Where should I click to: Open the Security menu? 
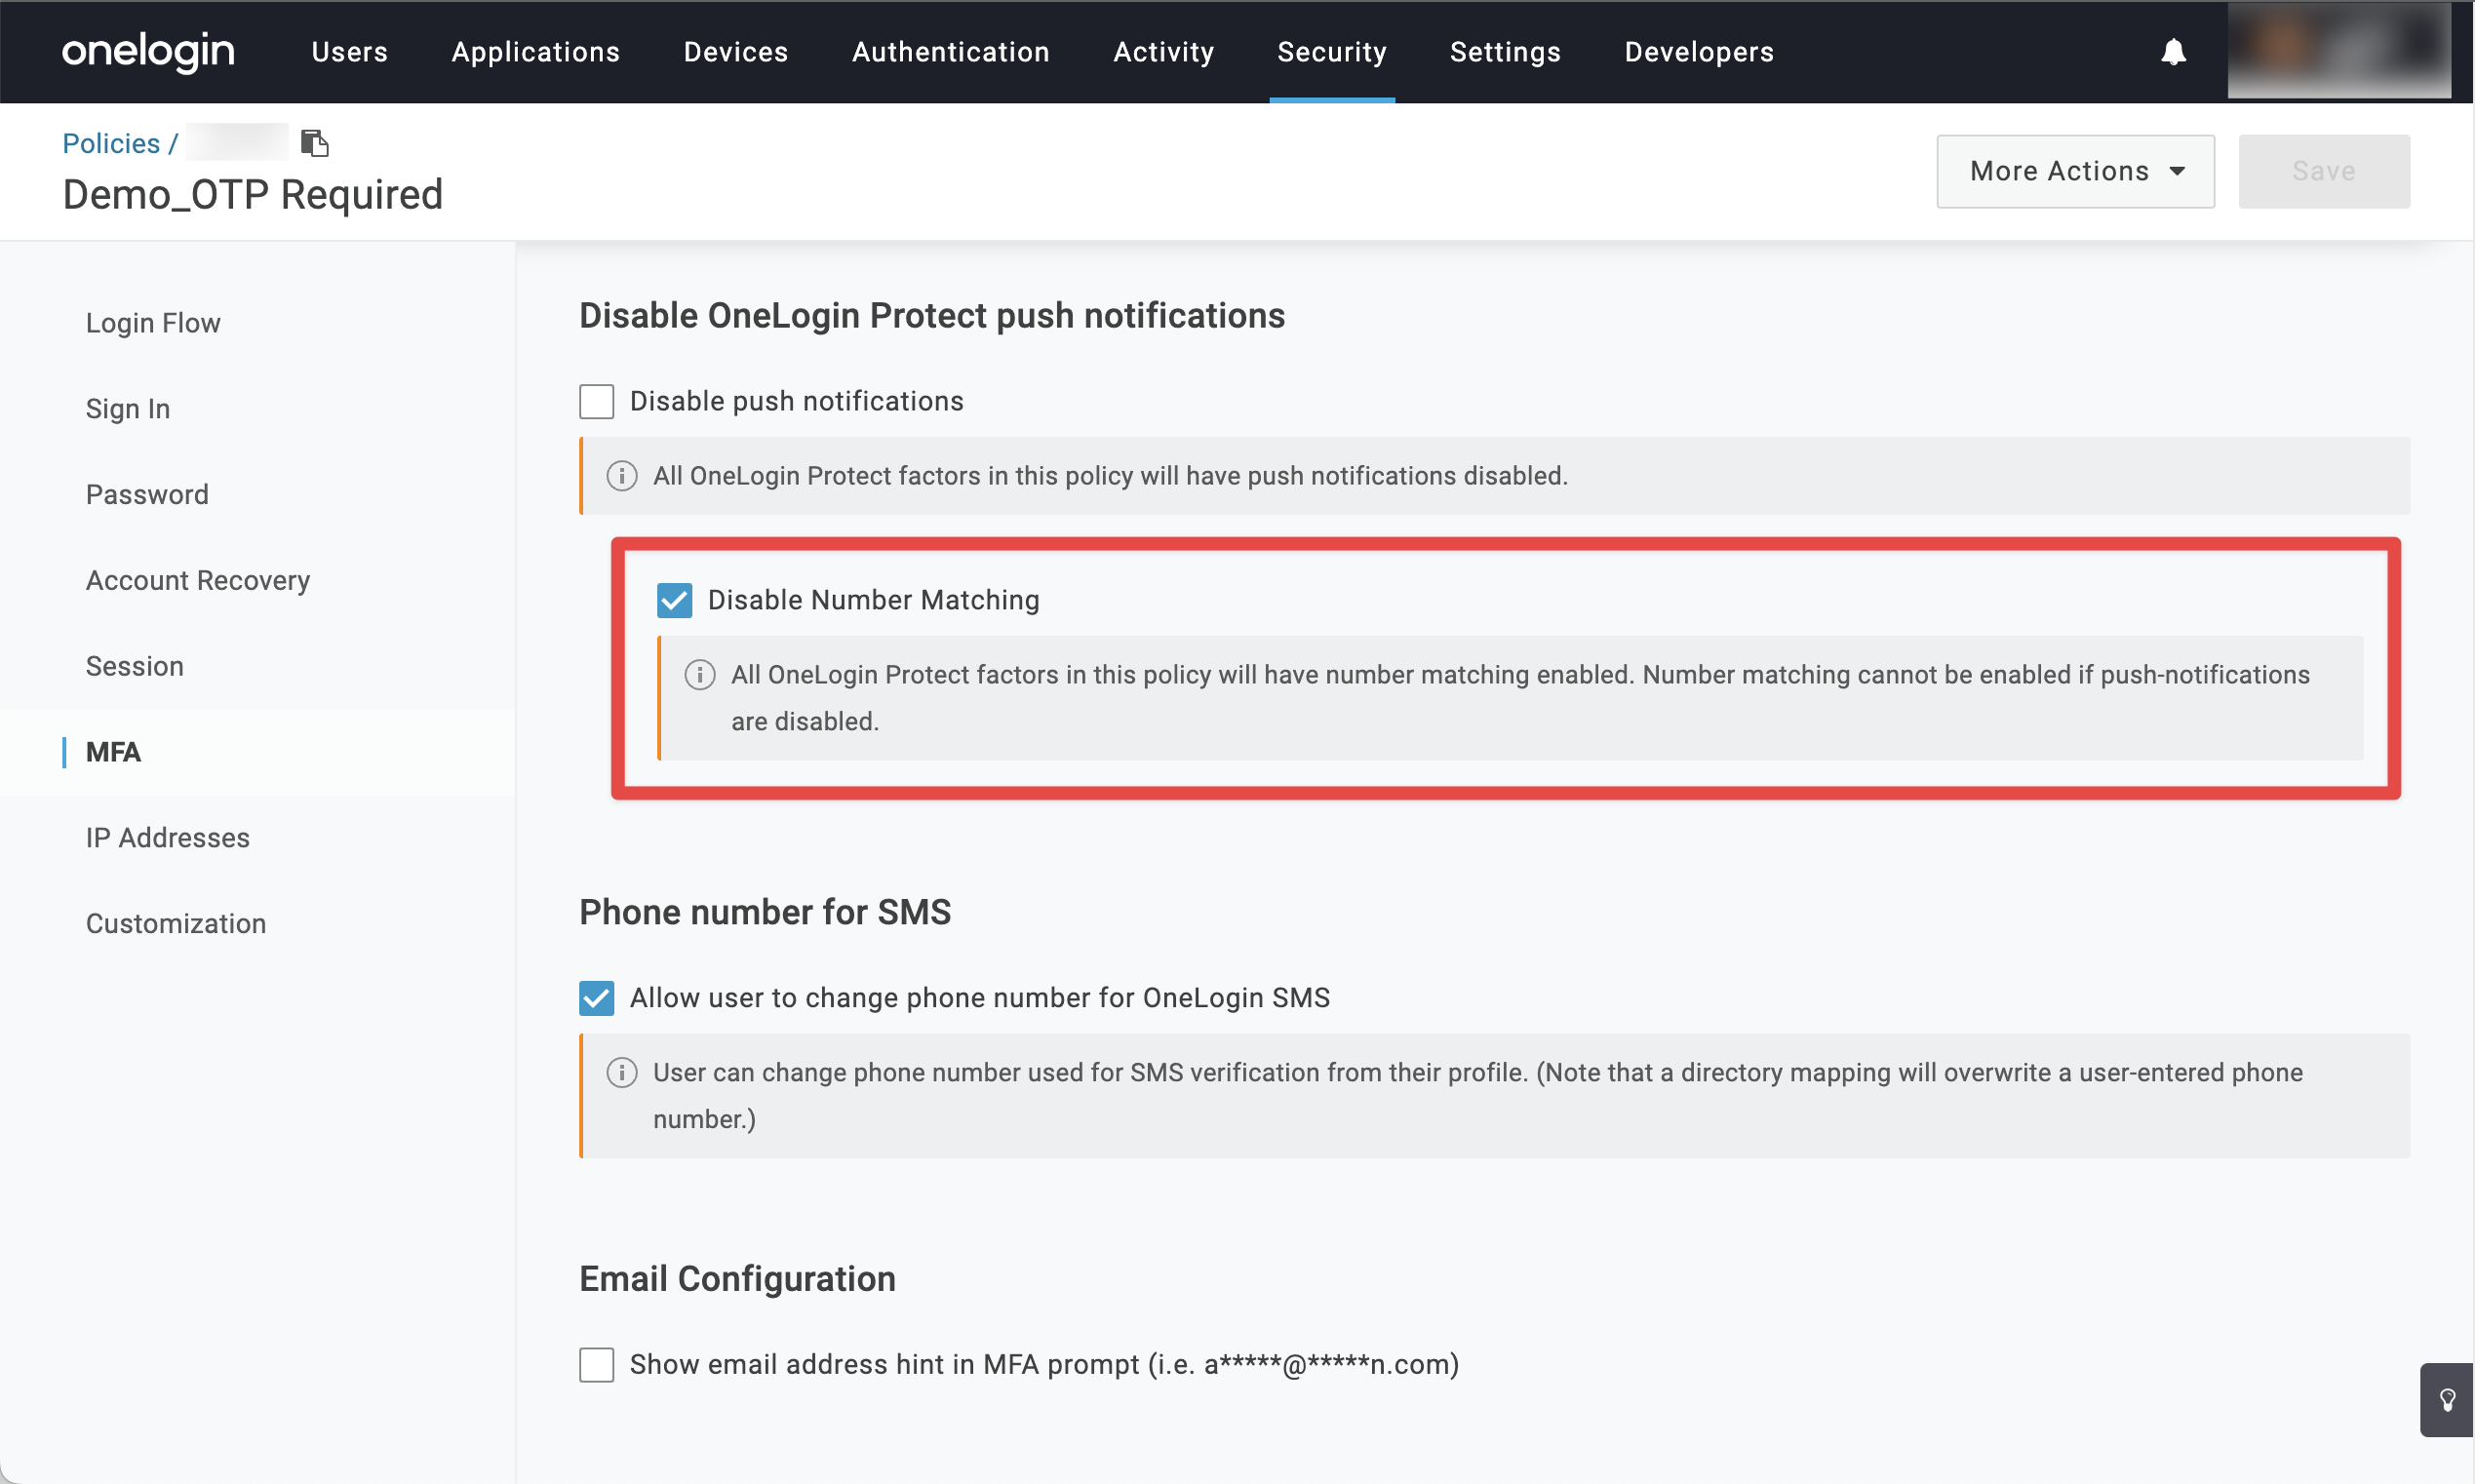(1331, 52)
